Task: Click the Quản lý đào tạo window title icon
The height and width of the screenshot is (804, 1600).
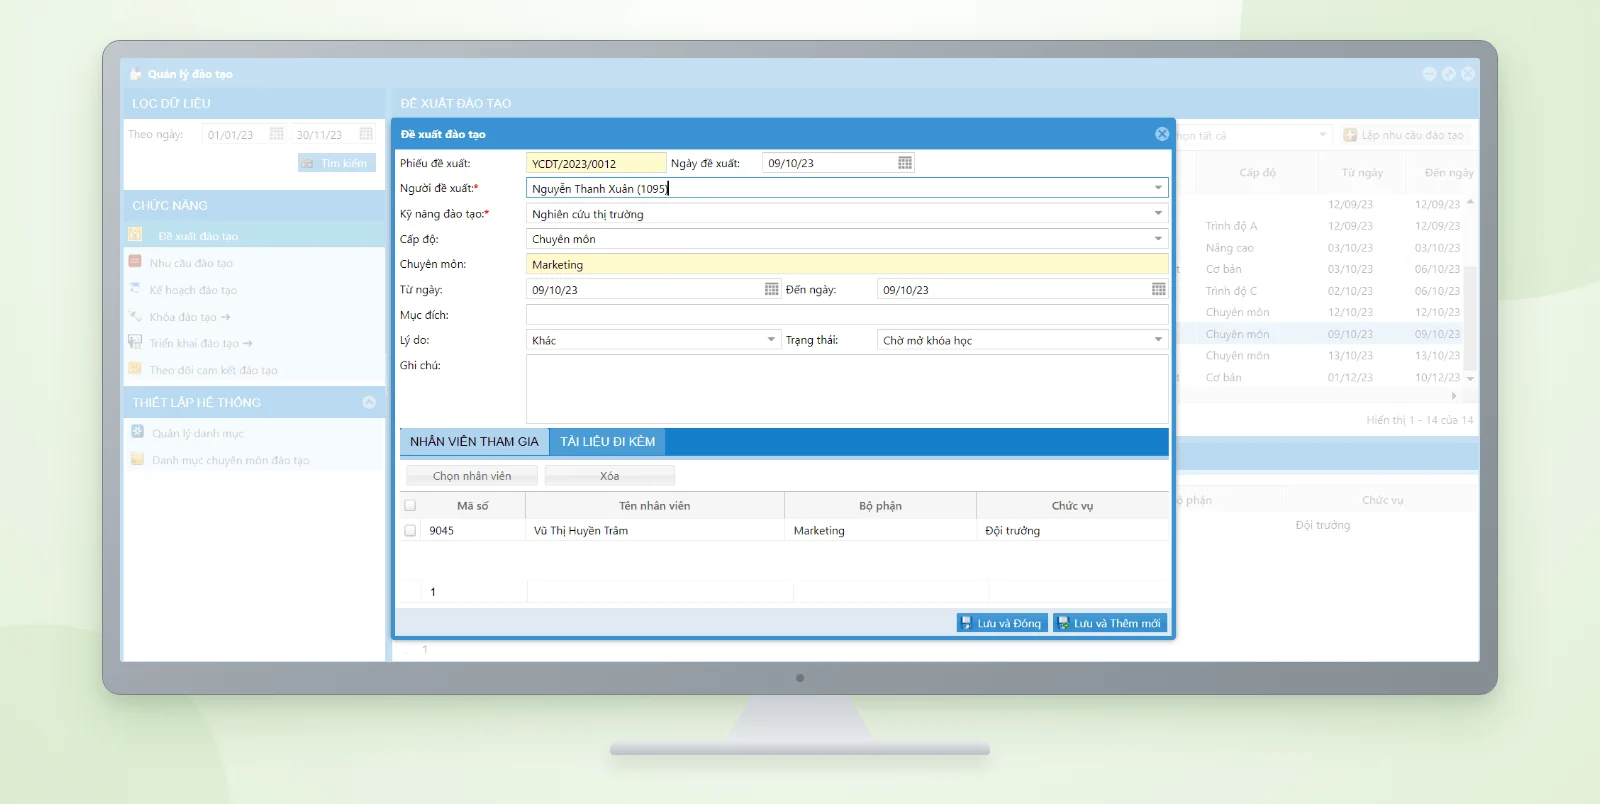Action: pos(136,74)
